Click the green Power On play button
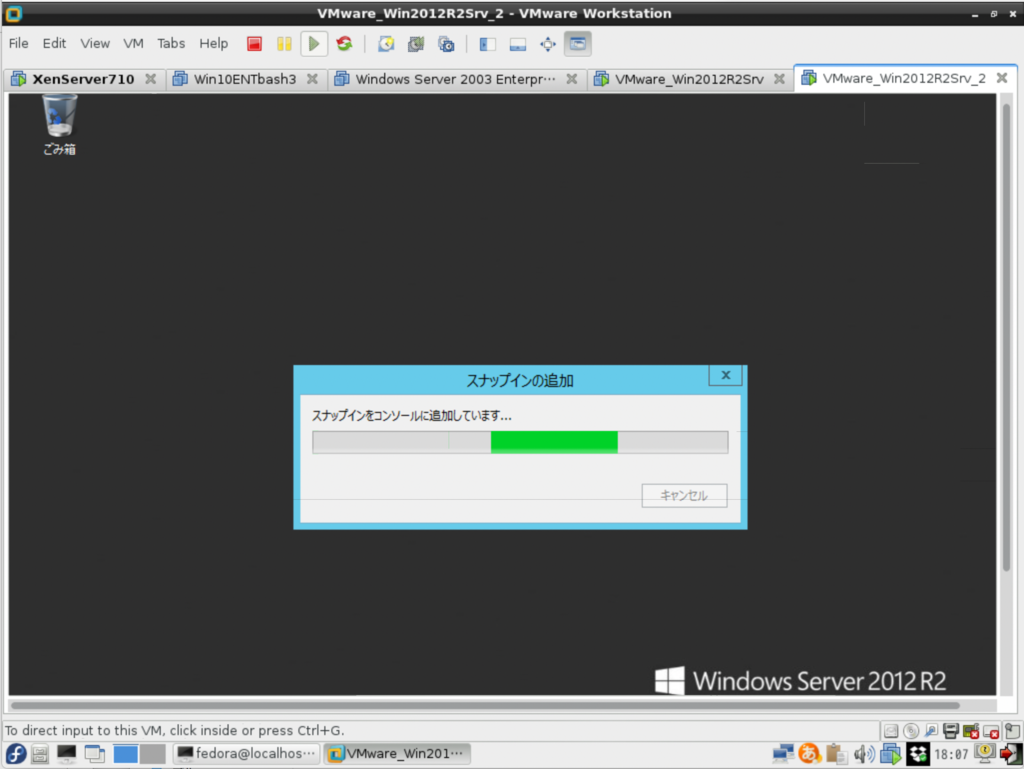This screenshot has width=1024, height=769. click(314, 44)
